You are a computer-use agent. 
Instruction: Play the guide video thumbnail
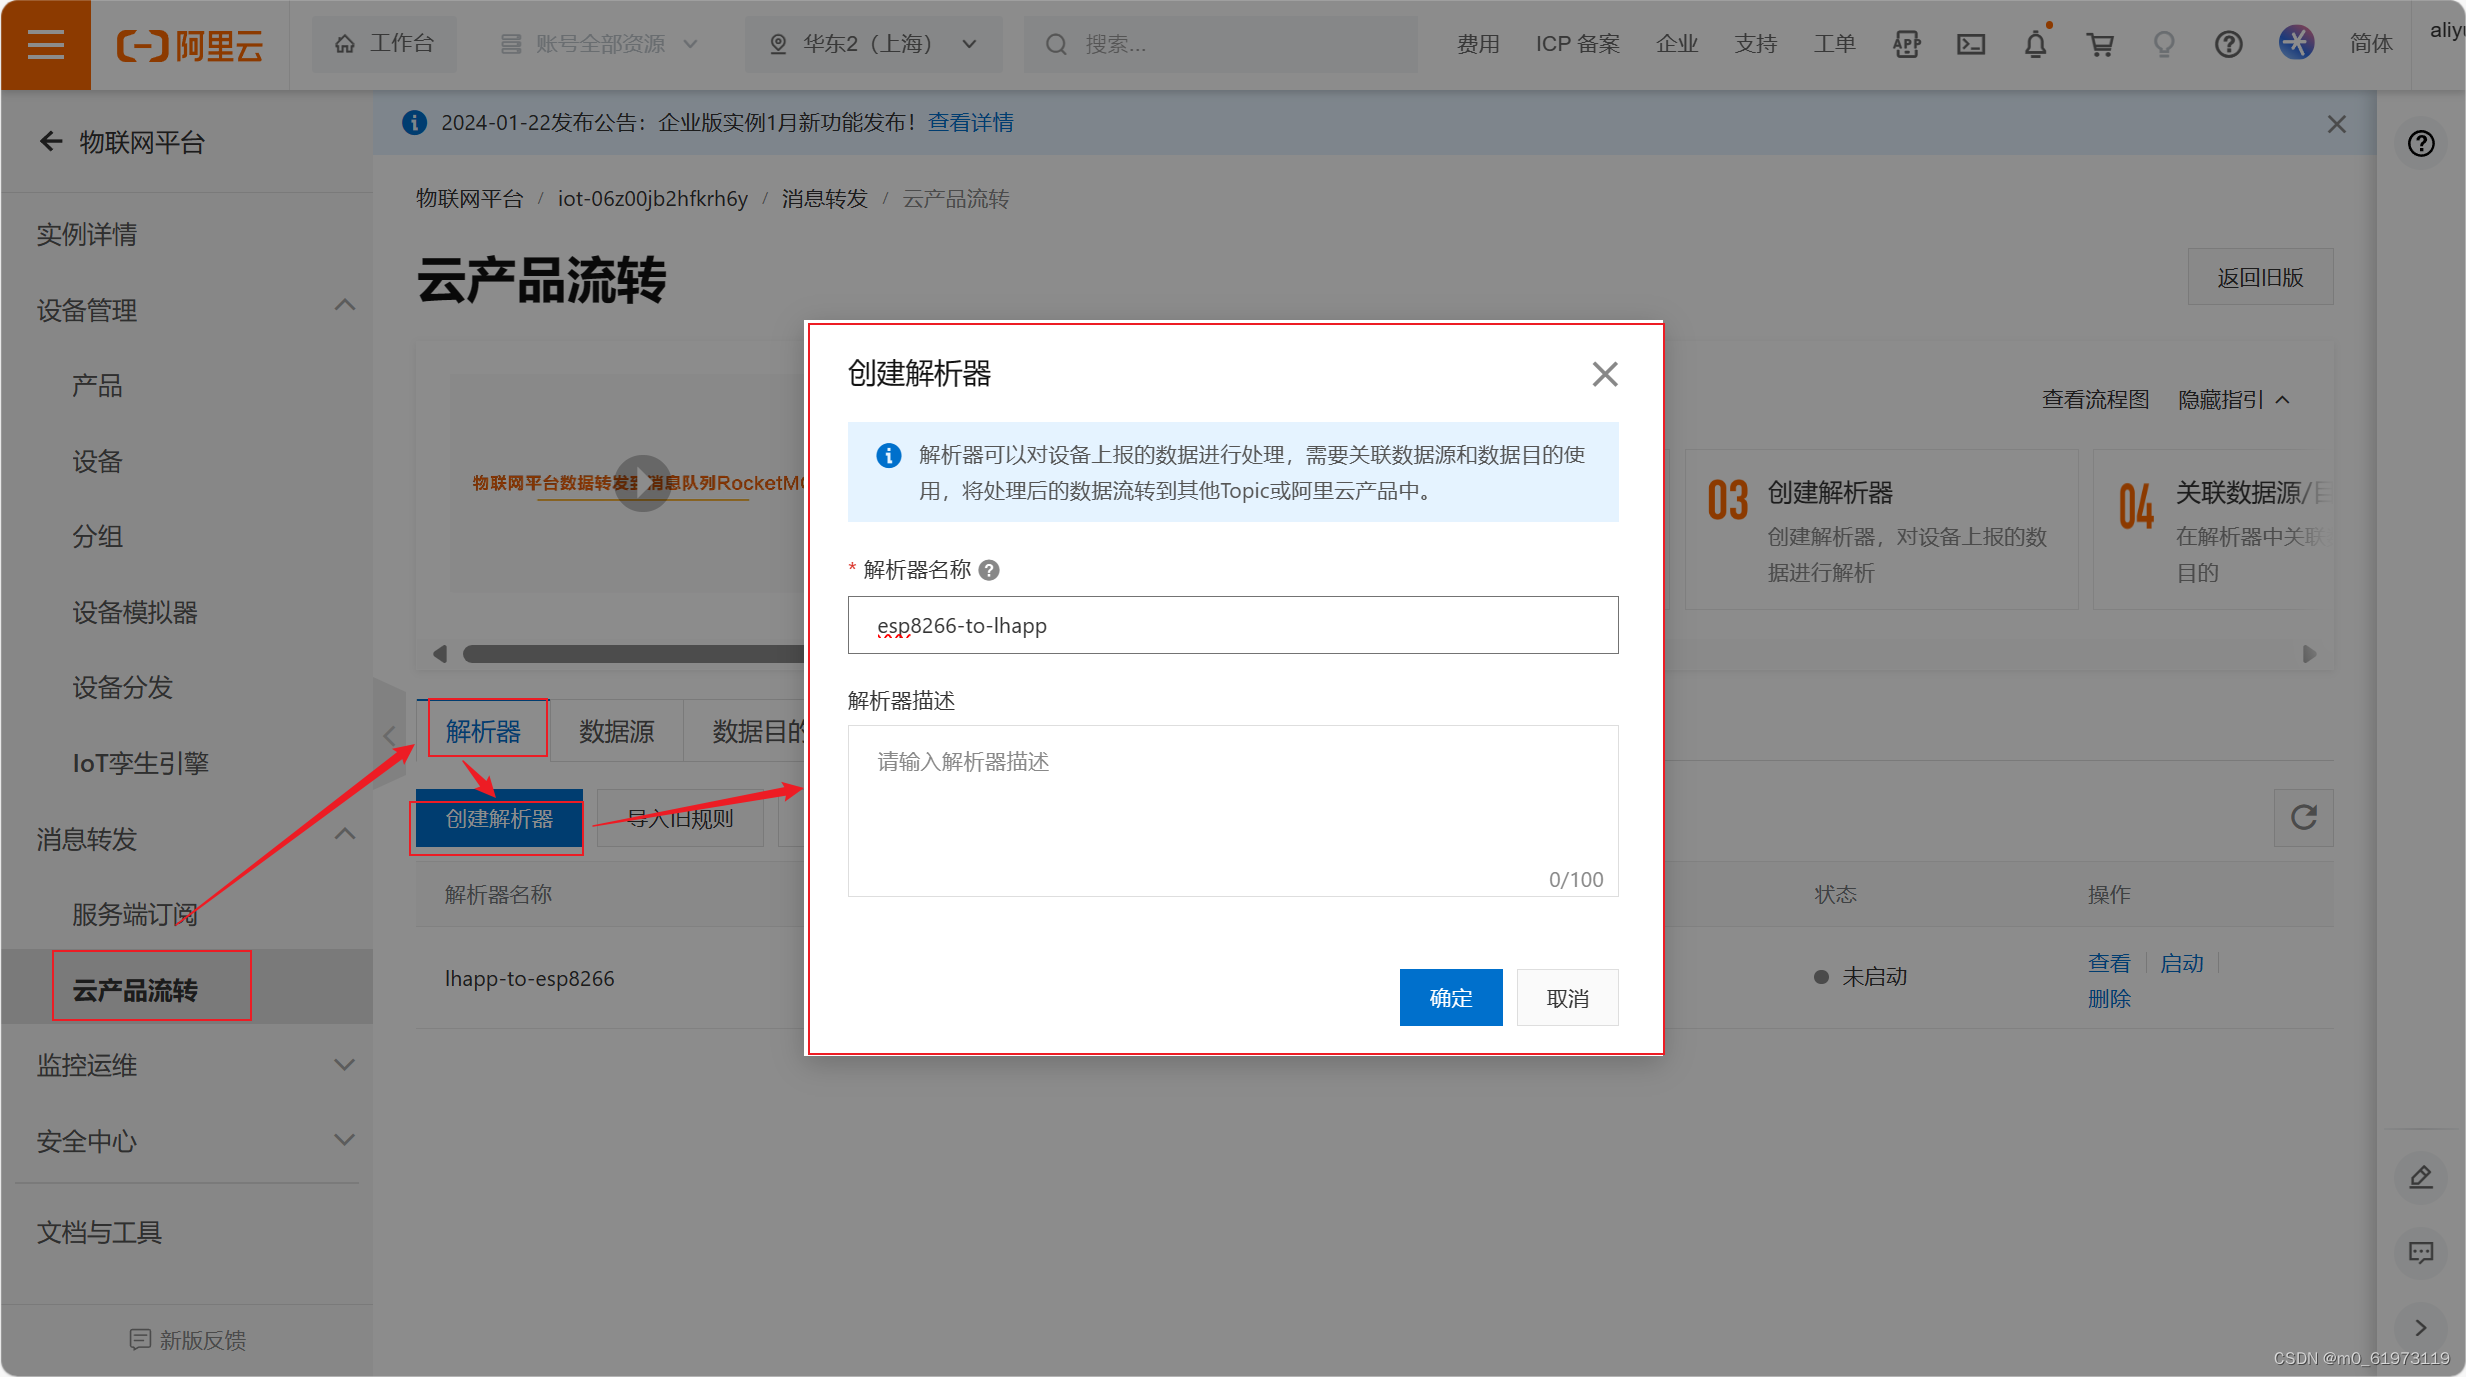pos(642,483)
